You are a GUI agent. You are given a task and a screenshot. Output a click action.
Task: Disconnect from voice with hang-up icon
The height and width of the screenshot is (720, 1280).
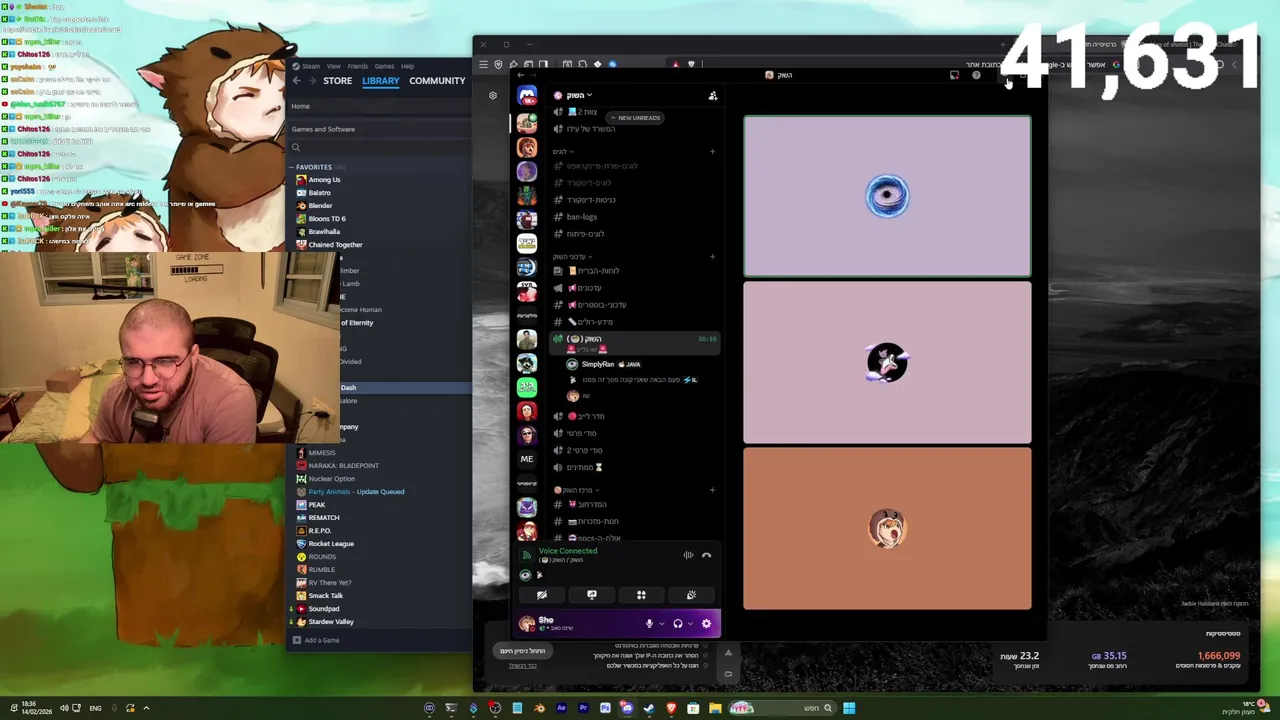706,555
